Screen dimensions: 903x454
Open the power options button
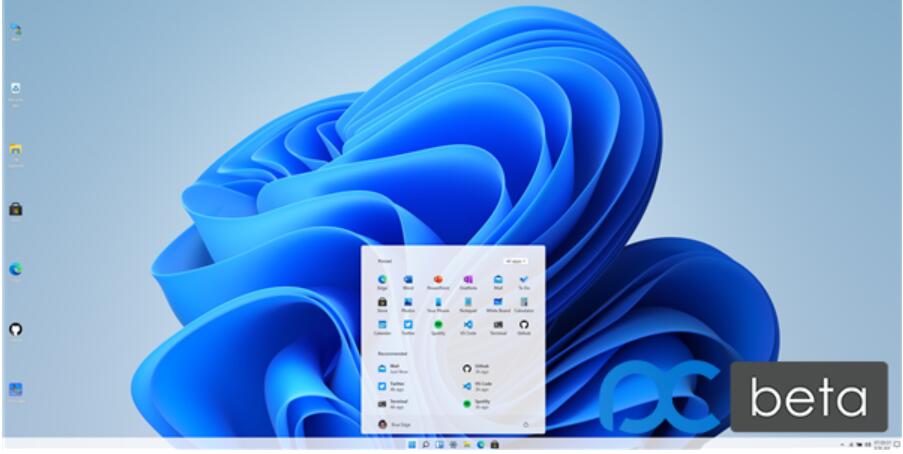pyautogui.click(x=525, y=425)
